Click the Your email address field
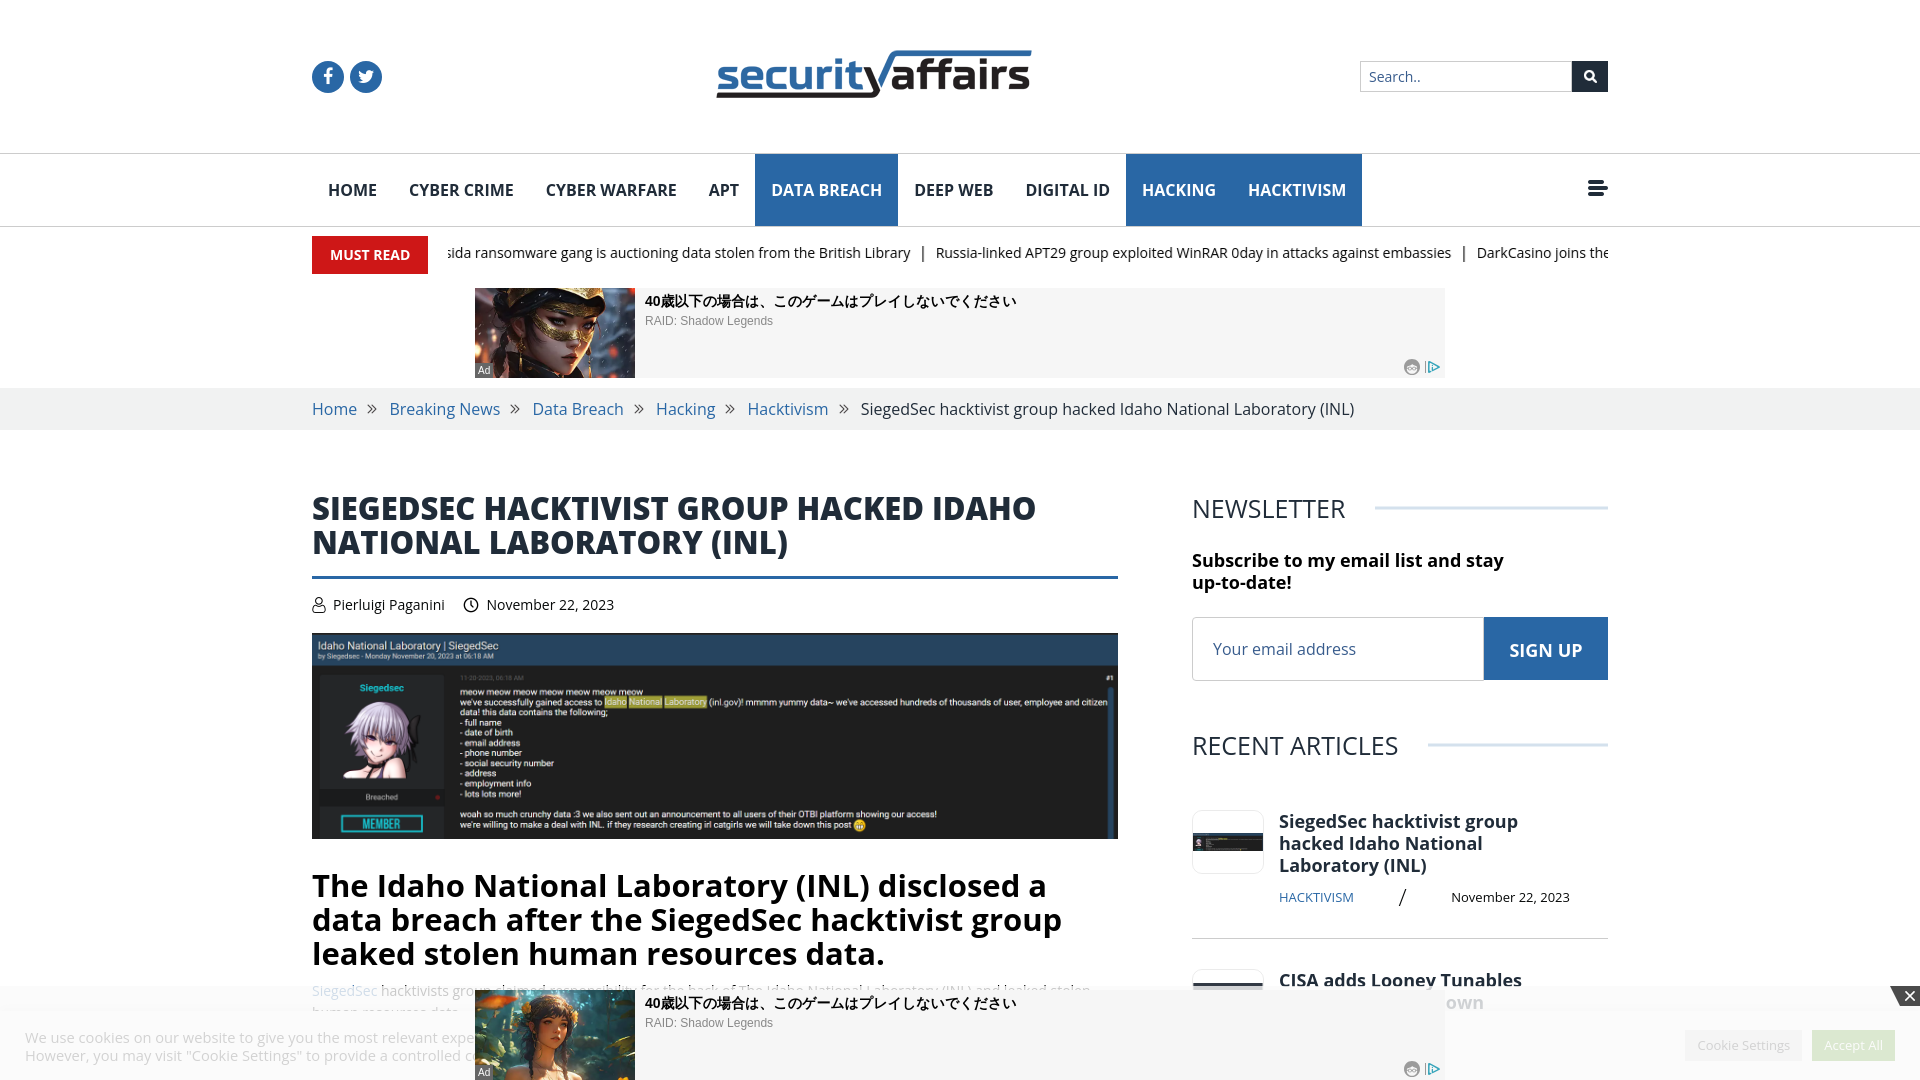The height and width of the screenshot is (1080, 1920). pyautogui.click(x=1338, y=649)
